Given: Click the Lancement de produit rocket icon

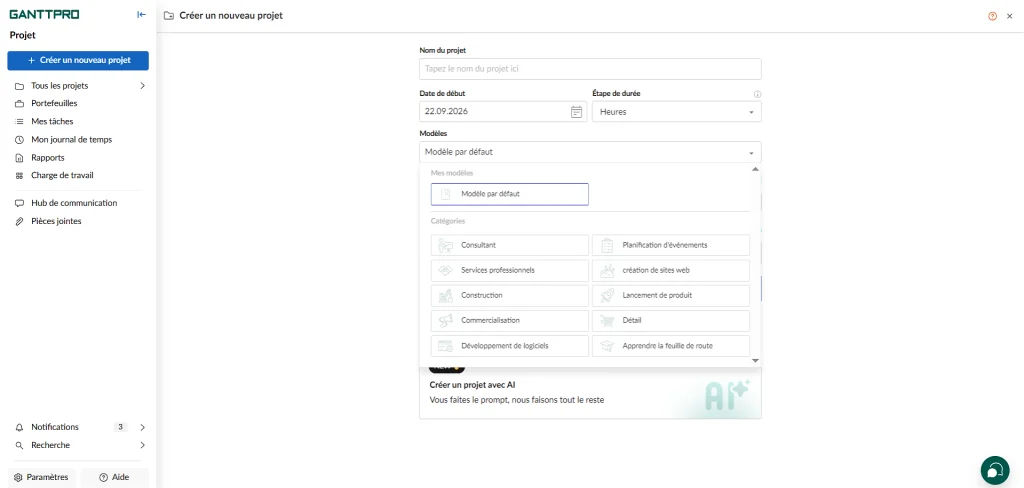Looking at the screenshot, I should pos(607,296).
